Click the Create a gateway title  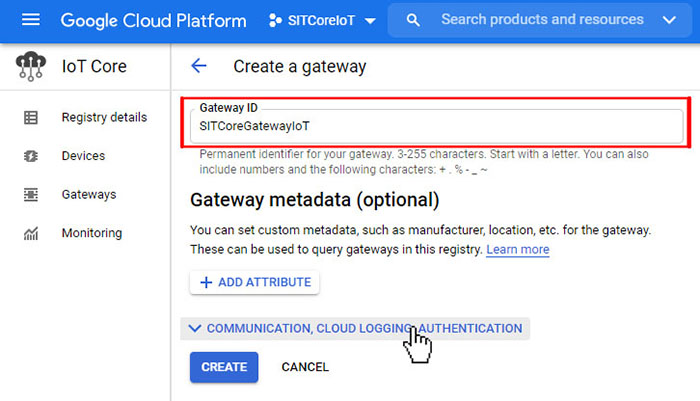pyautogui.click(x=300, y=67)
